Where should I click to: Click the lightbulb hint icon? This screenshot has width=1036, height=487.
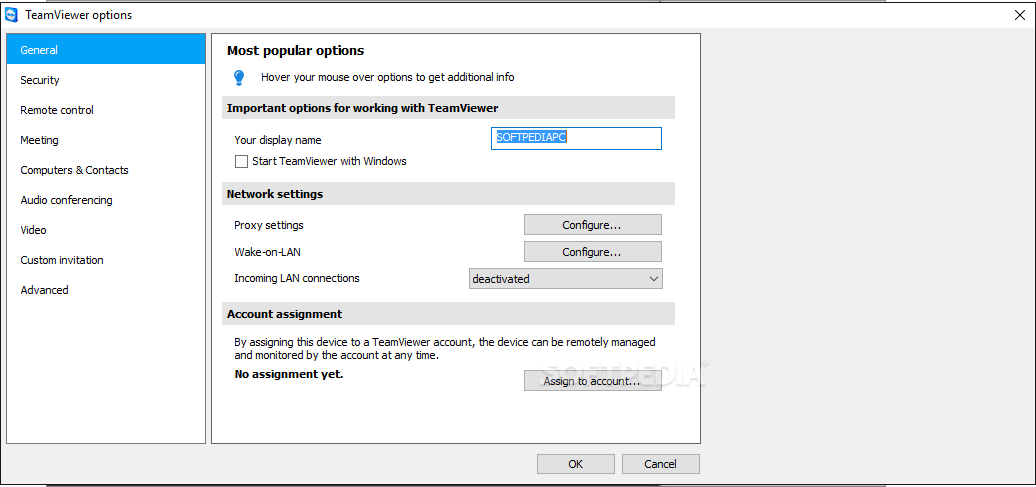tap(239, 78)
